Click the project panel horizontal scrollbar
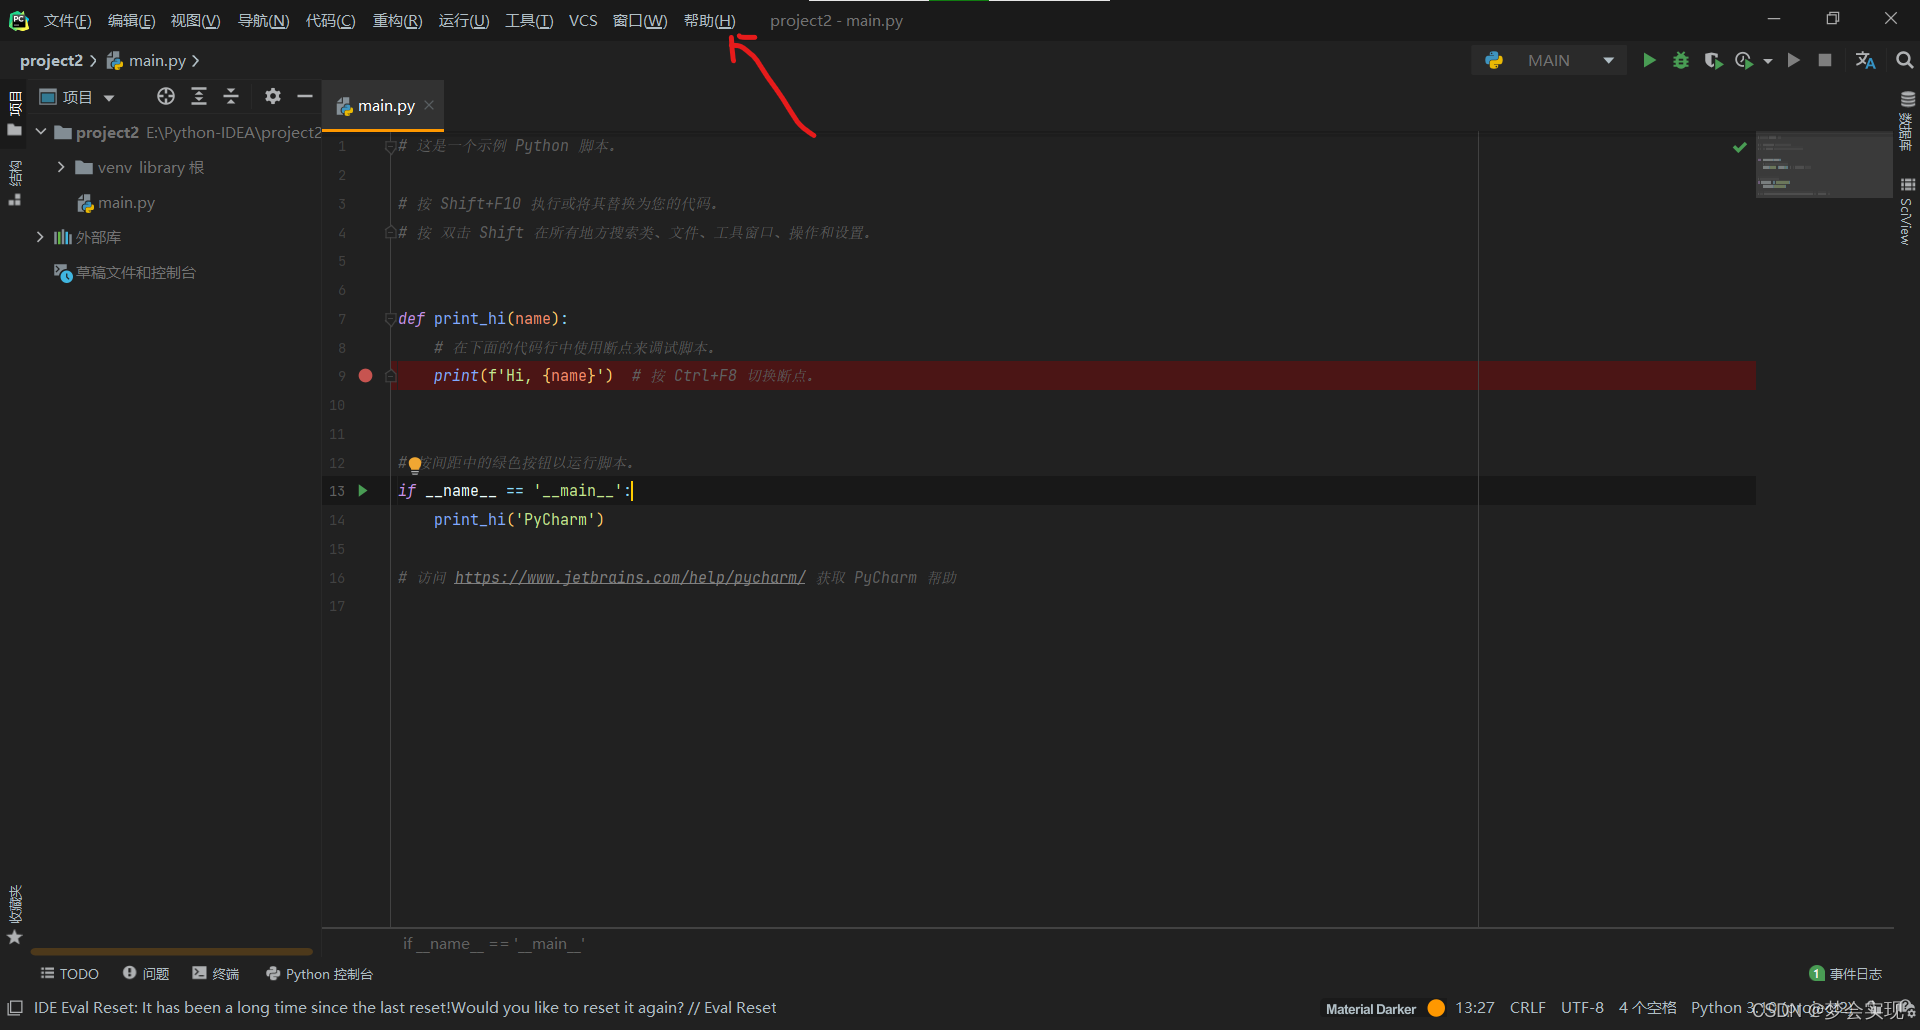 172,952
